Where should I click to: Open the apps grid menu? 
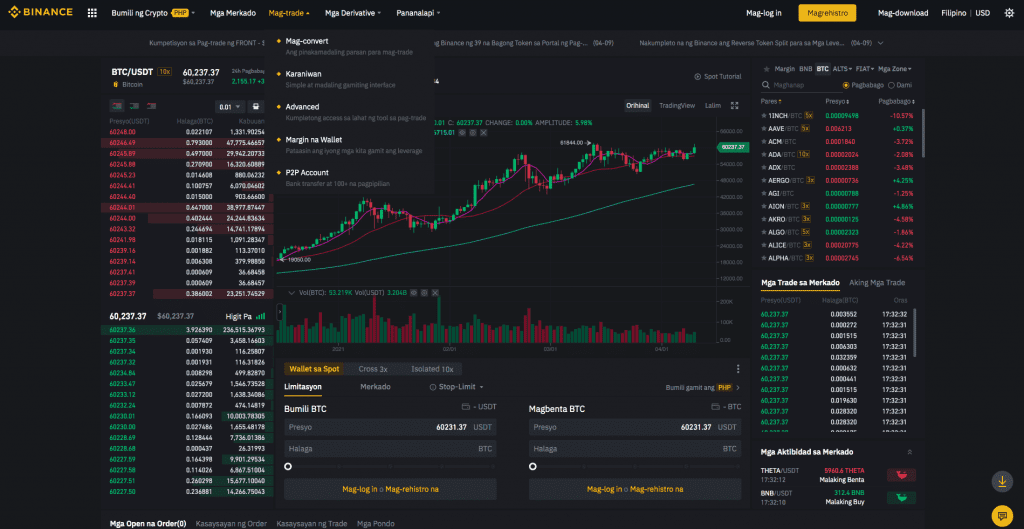pos(92,12)
